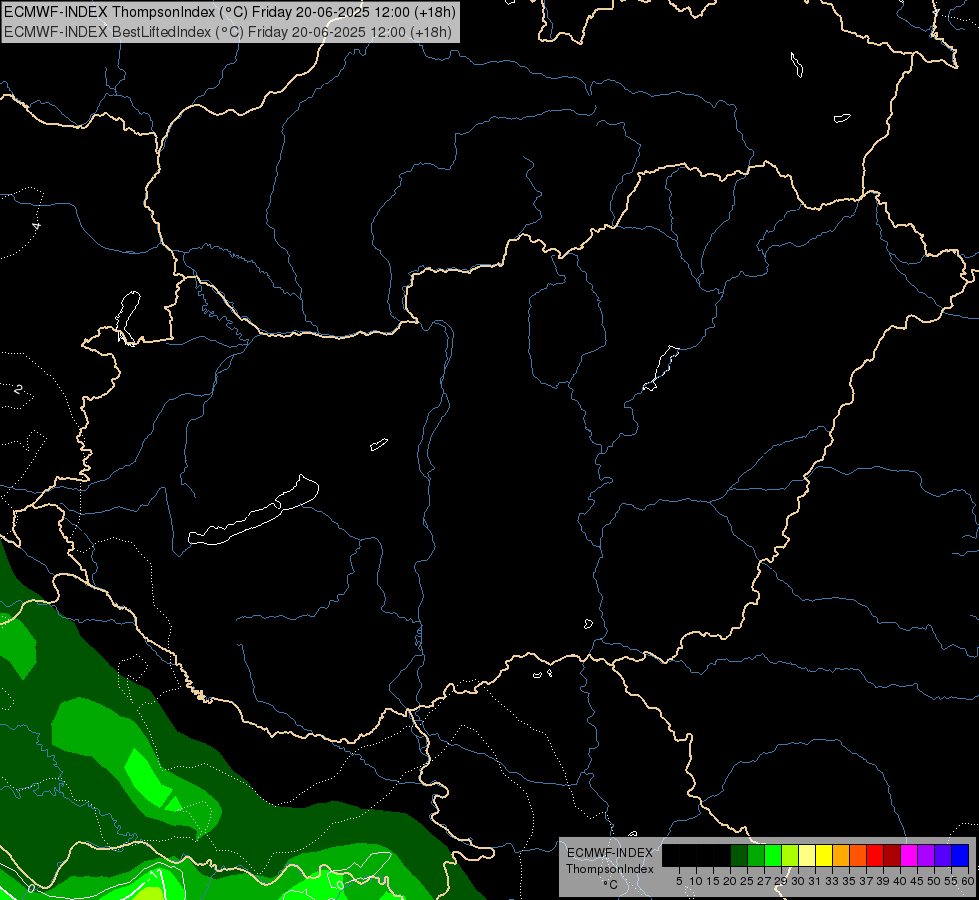This screenshot has width=979, height=900.
Task: Click the legend tick label 29
Action: pyautogui.click(x=781, y=881)
